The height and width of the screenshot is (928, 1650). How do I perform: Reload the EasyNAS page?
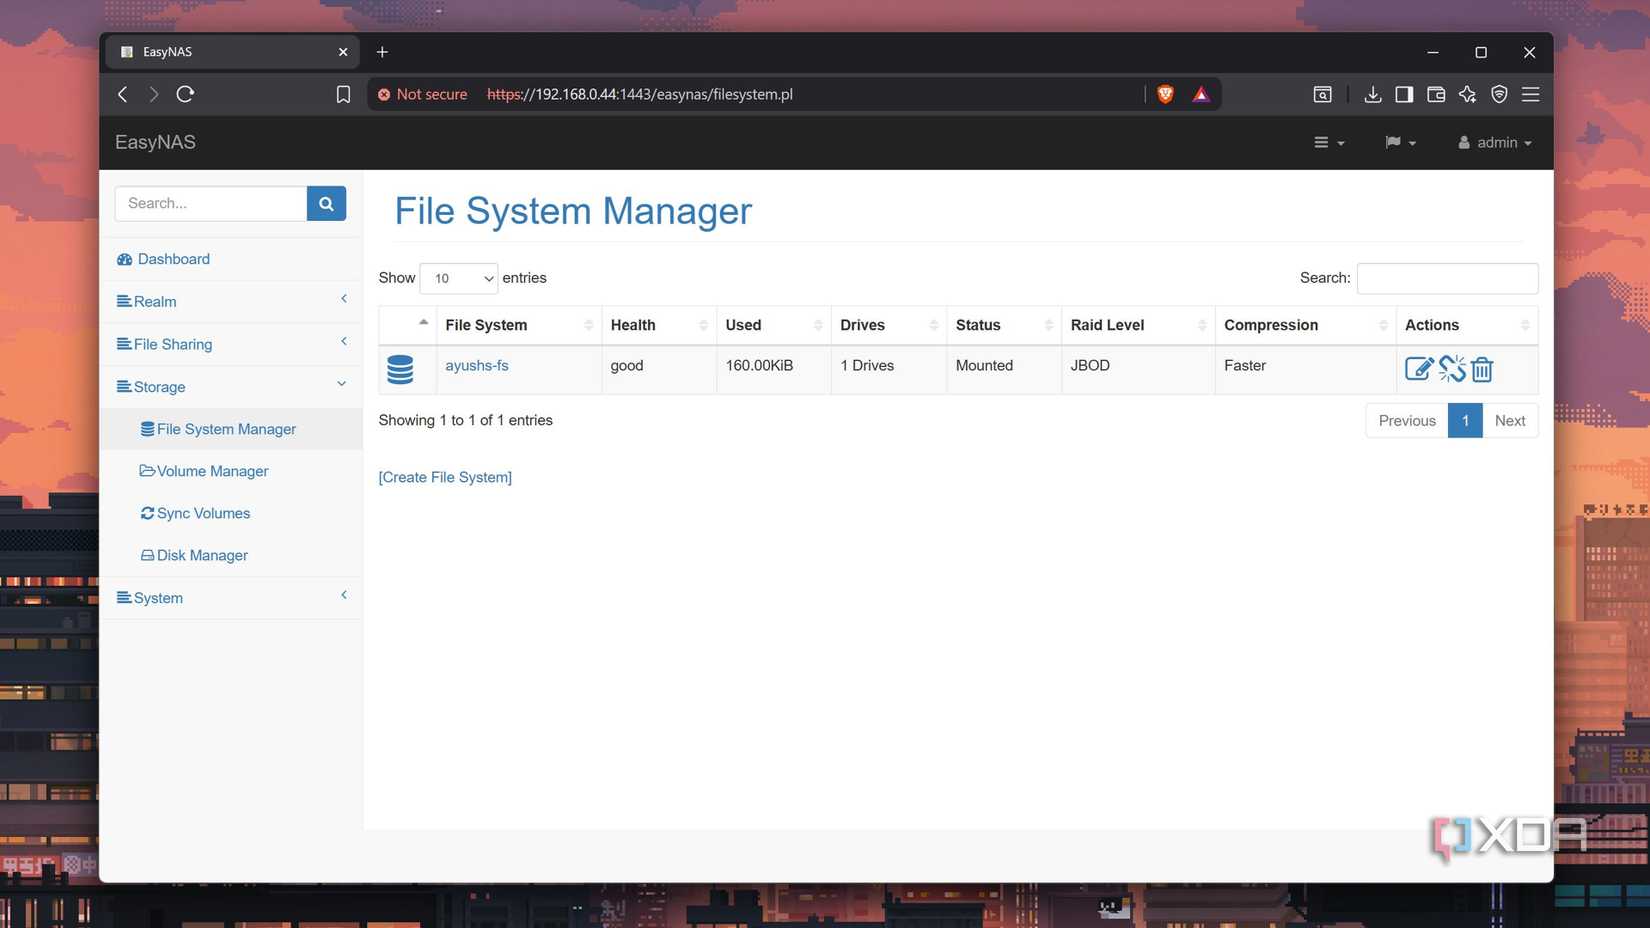click(185, 94)
